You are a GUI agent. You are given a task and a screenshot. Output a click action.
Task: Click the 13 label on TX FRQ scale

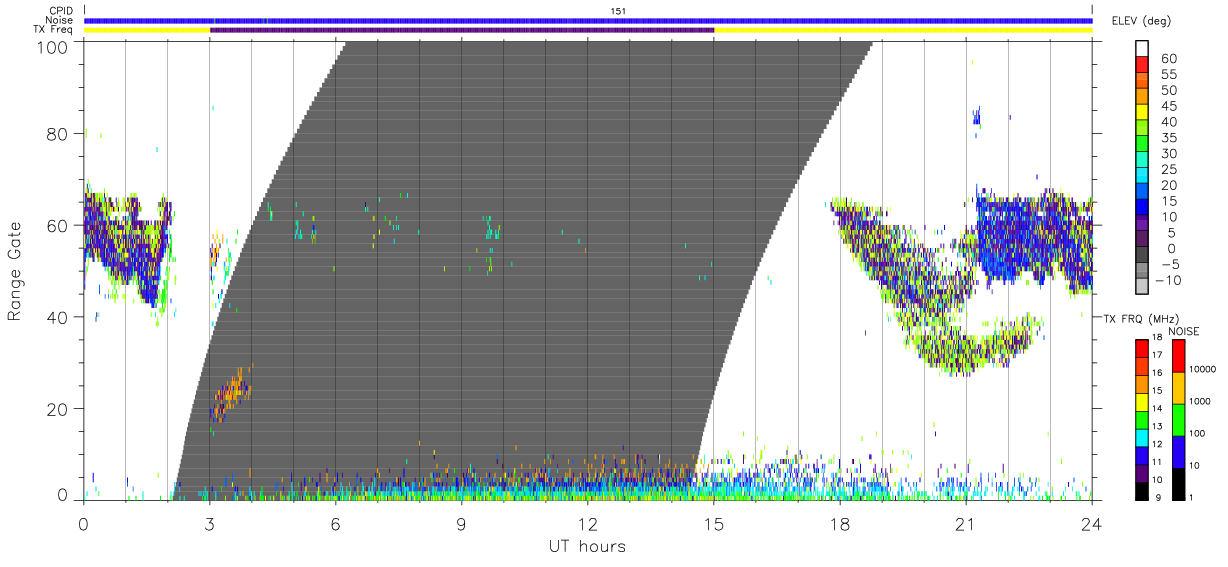click(x=1158, y=428)
